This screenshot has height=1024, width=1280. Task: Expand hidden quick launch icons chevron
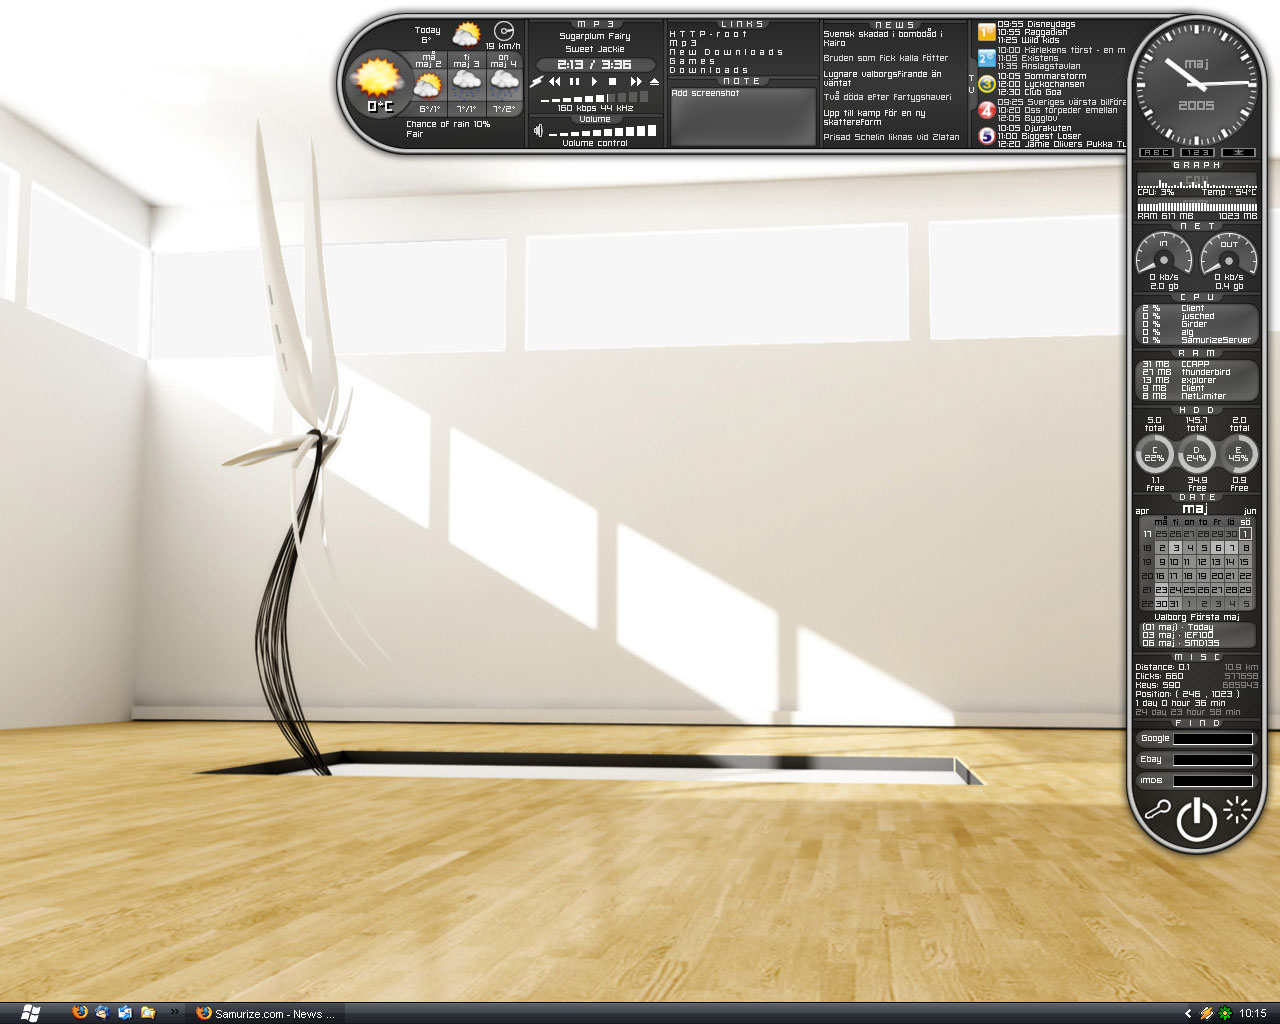click(174, 1012)
